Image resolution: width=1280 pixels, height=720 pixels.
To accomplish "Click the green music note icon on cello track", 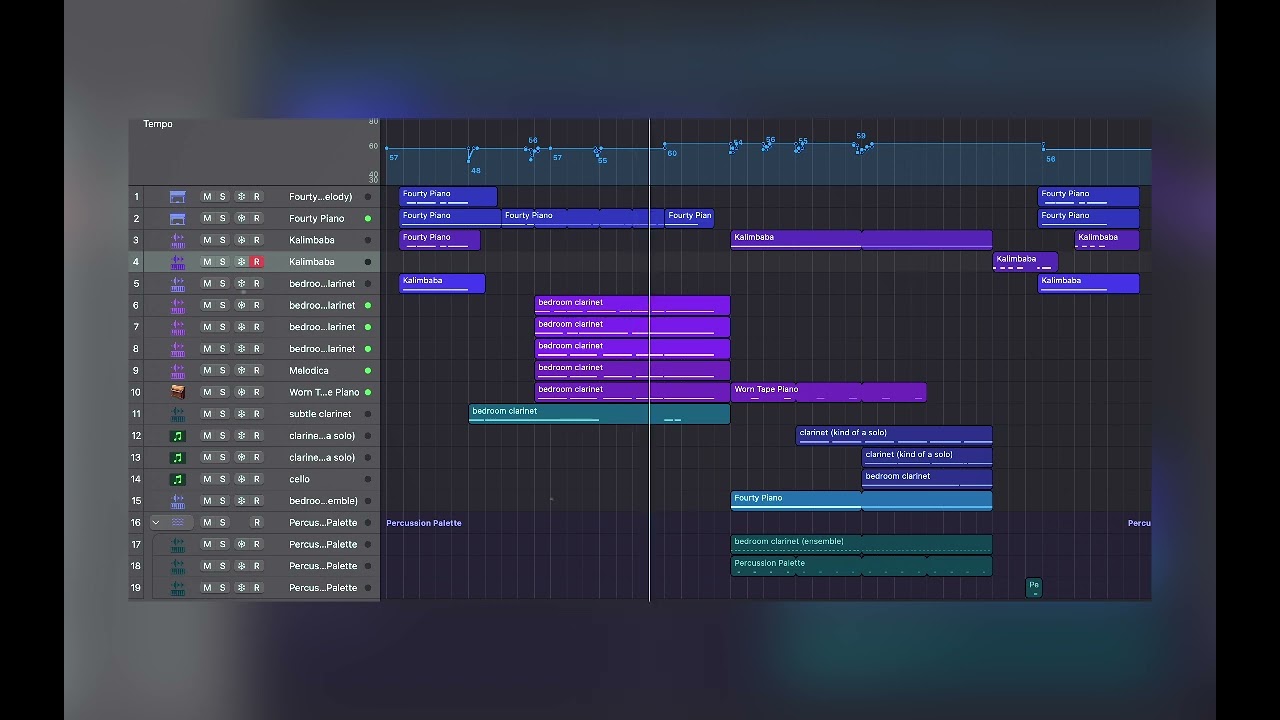I will click(177, 479).
